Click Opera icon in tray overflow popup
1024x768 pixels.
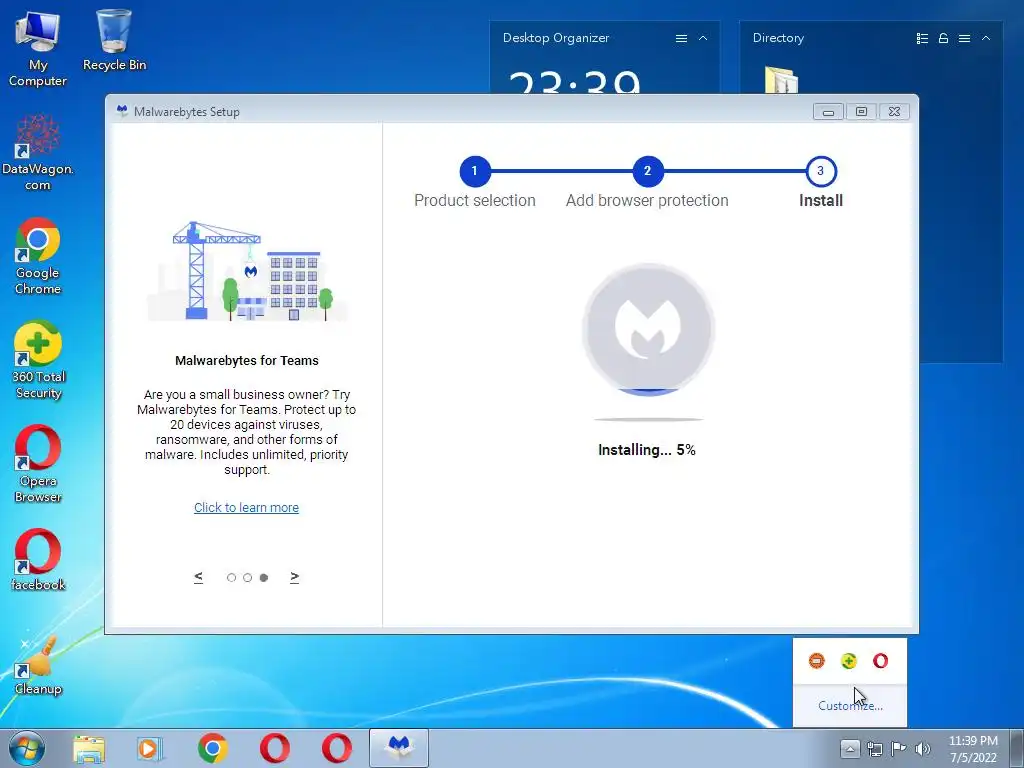click(x=880, y=661)
